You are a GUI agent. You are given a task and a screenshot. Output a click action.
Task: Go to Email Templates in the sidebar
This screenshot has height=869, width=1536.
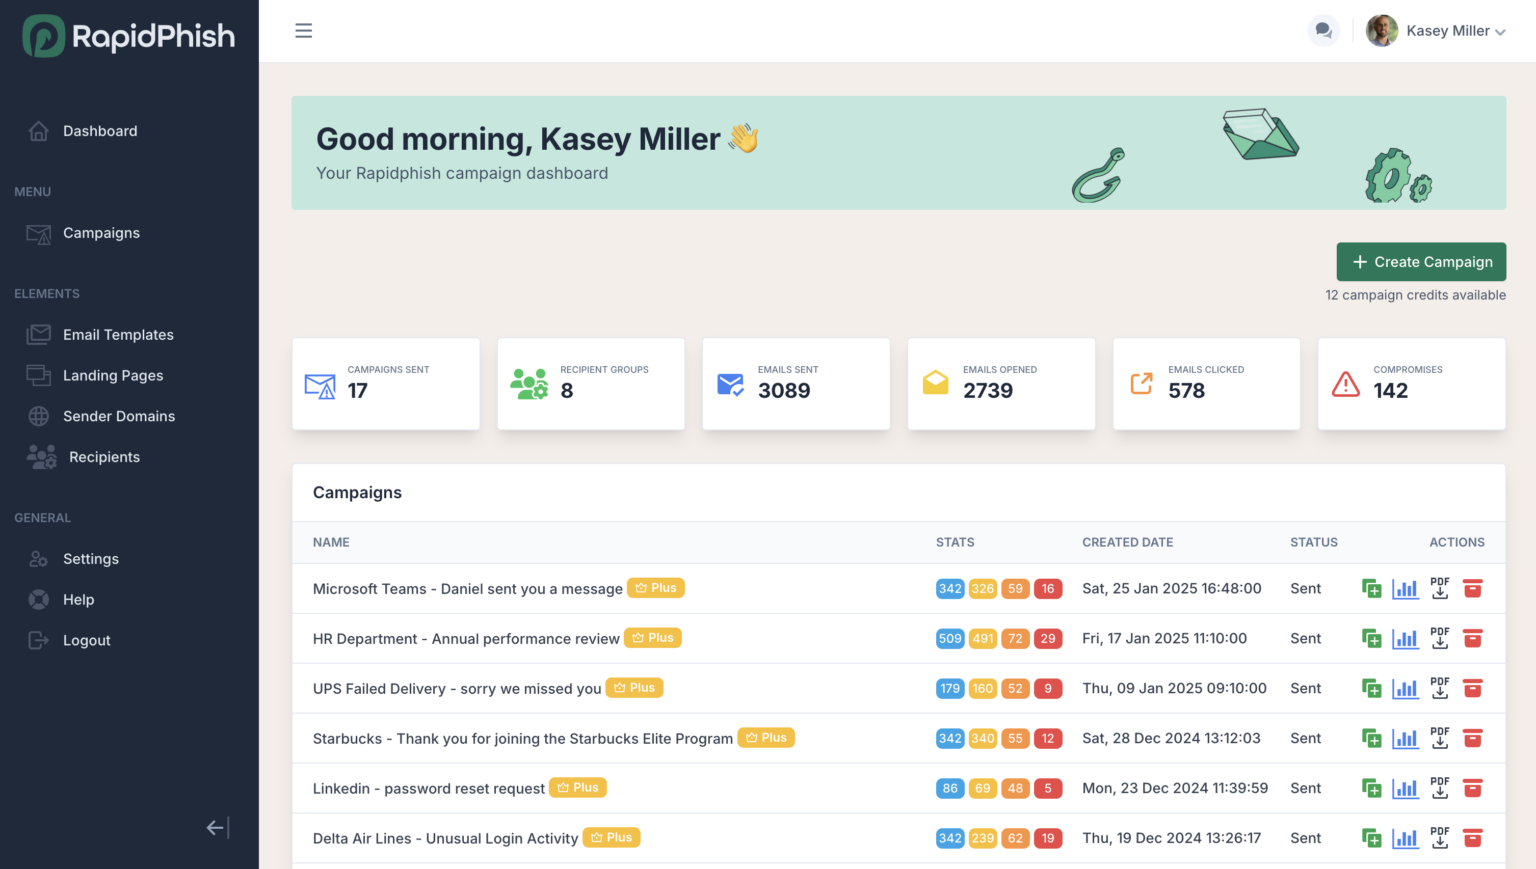pos(118,334)
